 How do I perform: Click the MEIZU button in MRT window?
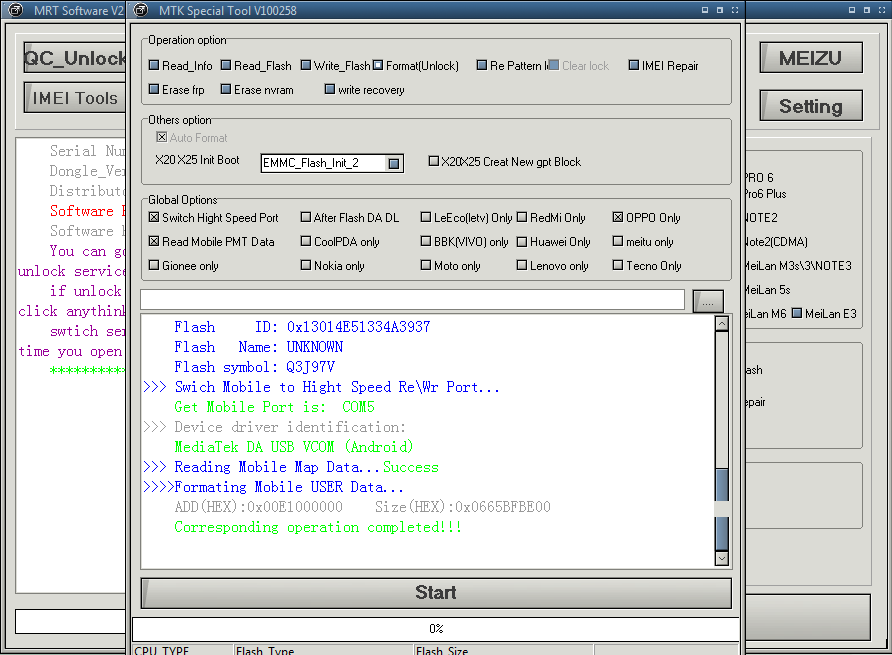pos(811,57)
